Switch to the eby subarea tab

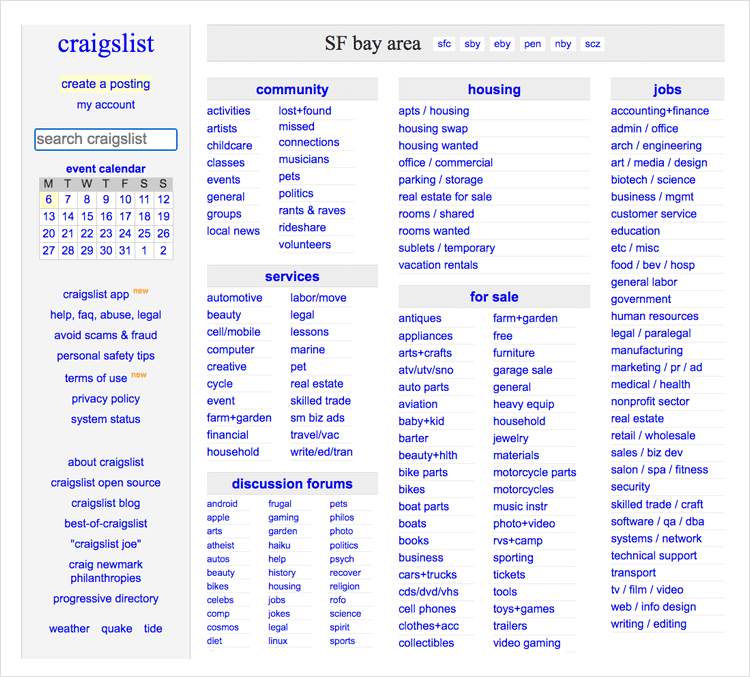502,44
